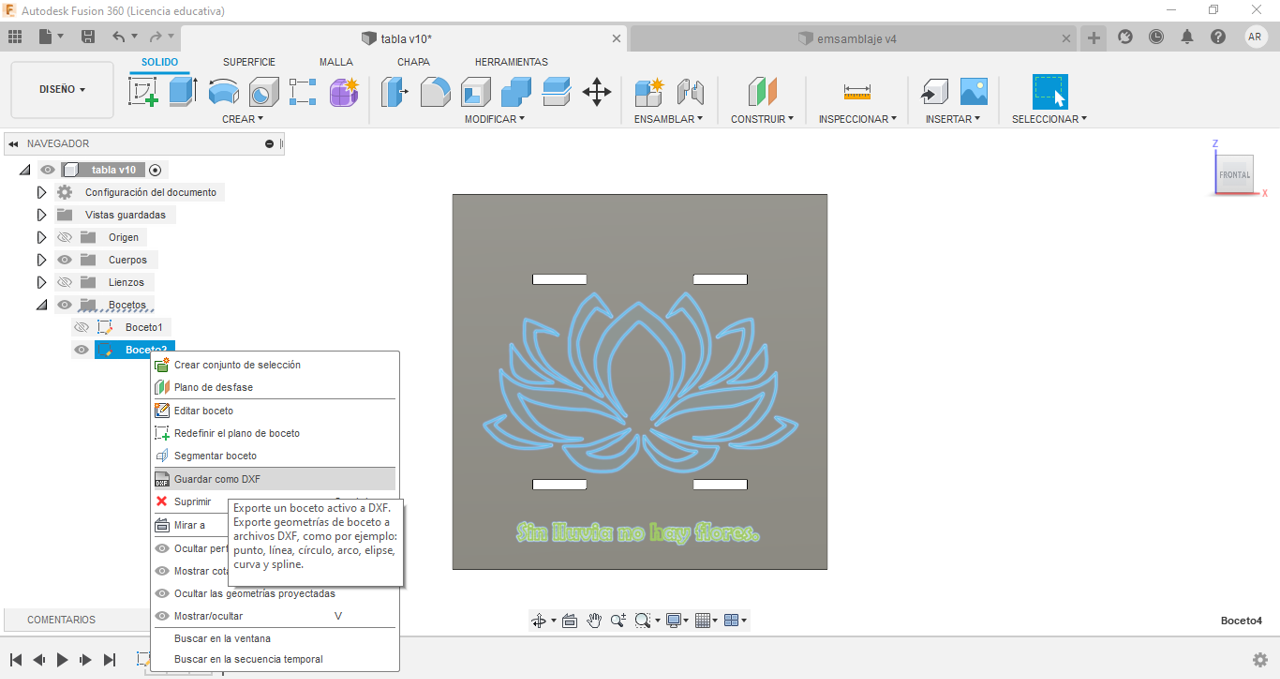Screen dimensions: 1280x679
Task: Toggle visibility of Origen folder
Action: [x=65, y=237]
